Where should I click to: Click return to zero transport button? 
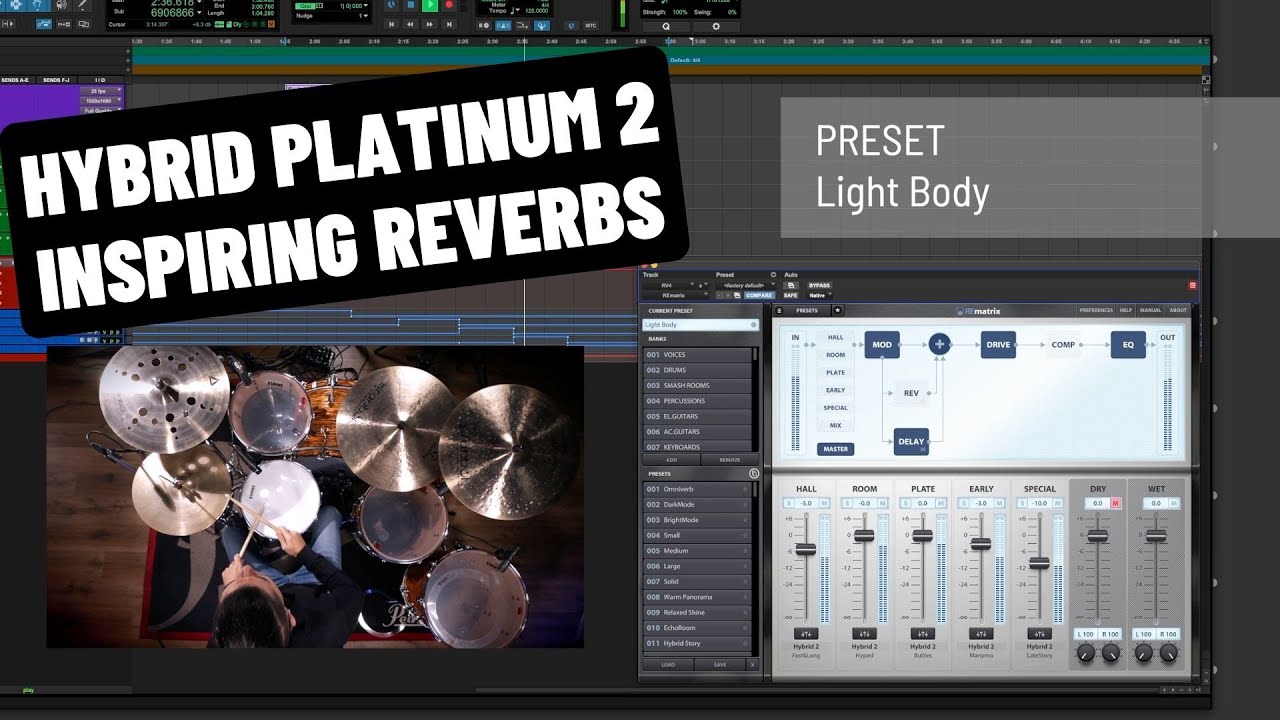392,24
